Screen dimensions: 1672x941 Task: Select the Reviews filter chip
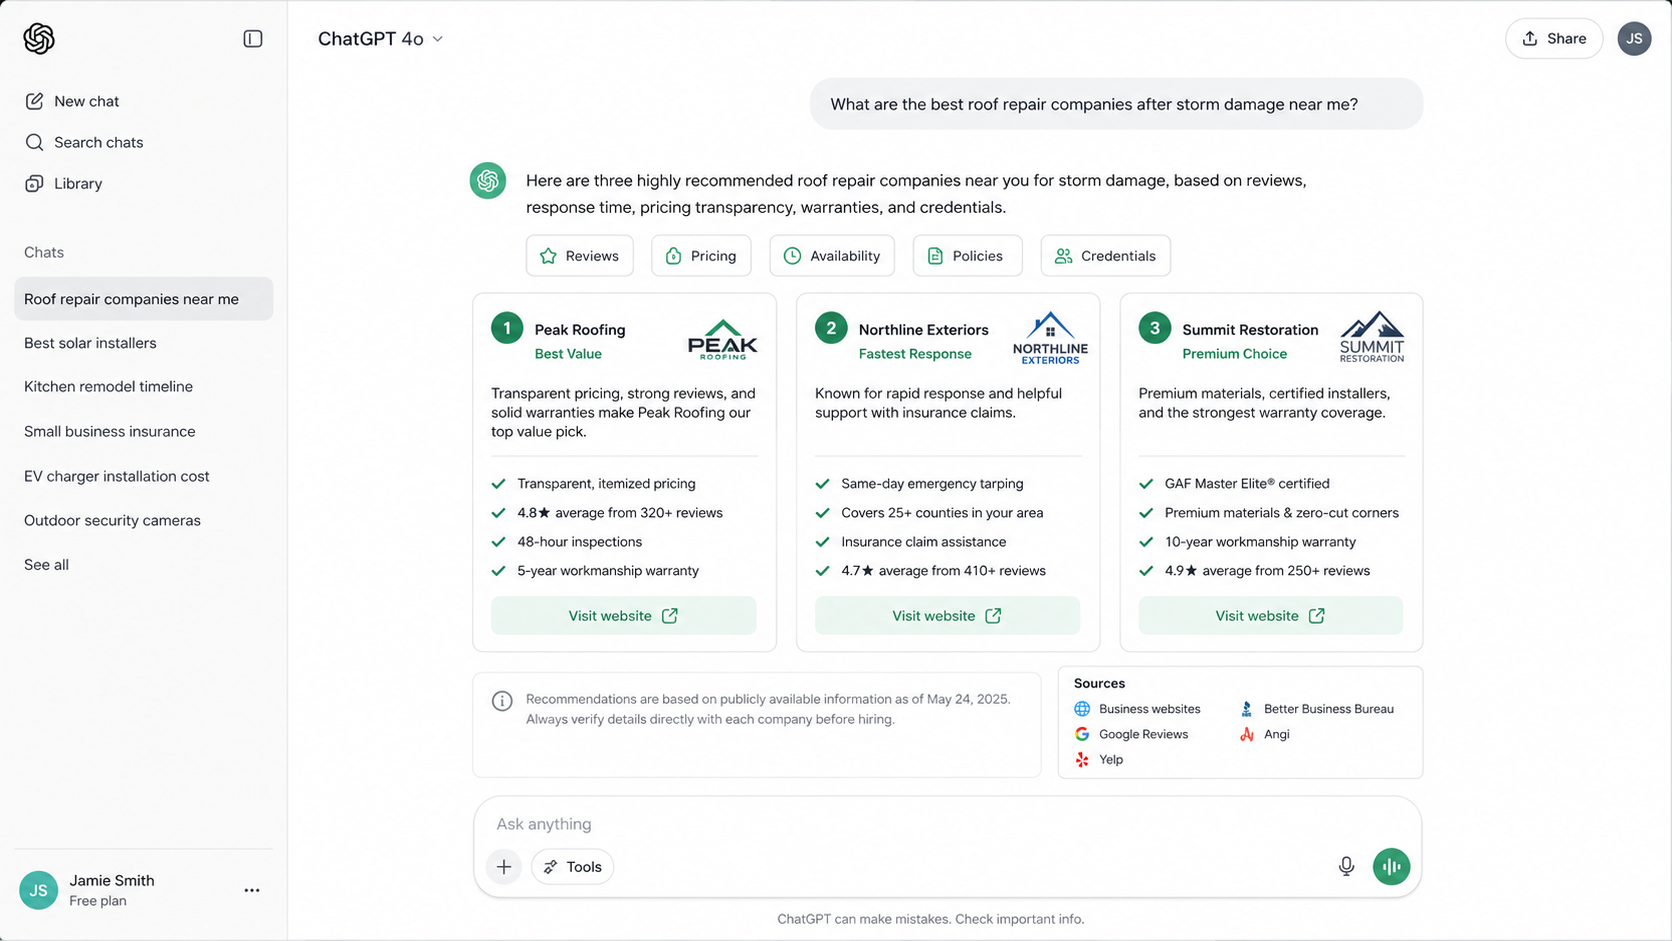pyautogui.click(x=580, y=256)
